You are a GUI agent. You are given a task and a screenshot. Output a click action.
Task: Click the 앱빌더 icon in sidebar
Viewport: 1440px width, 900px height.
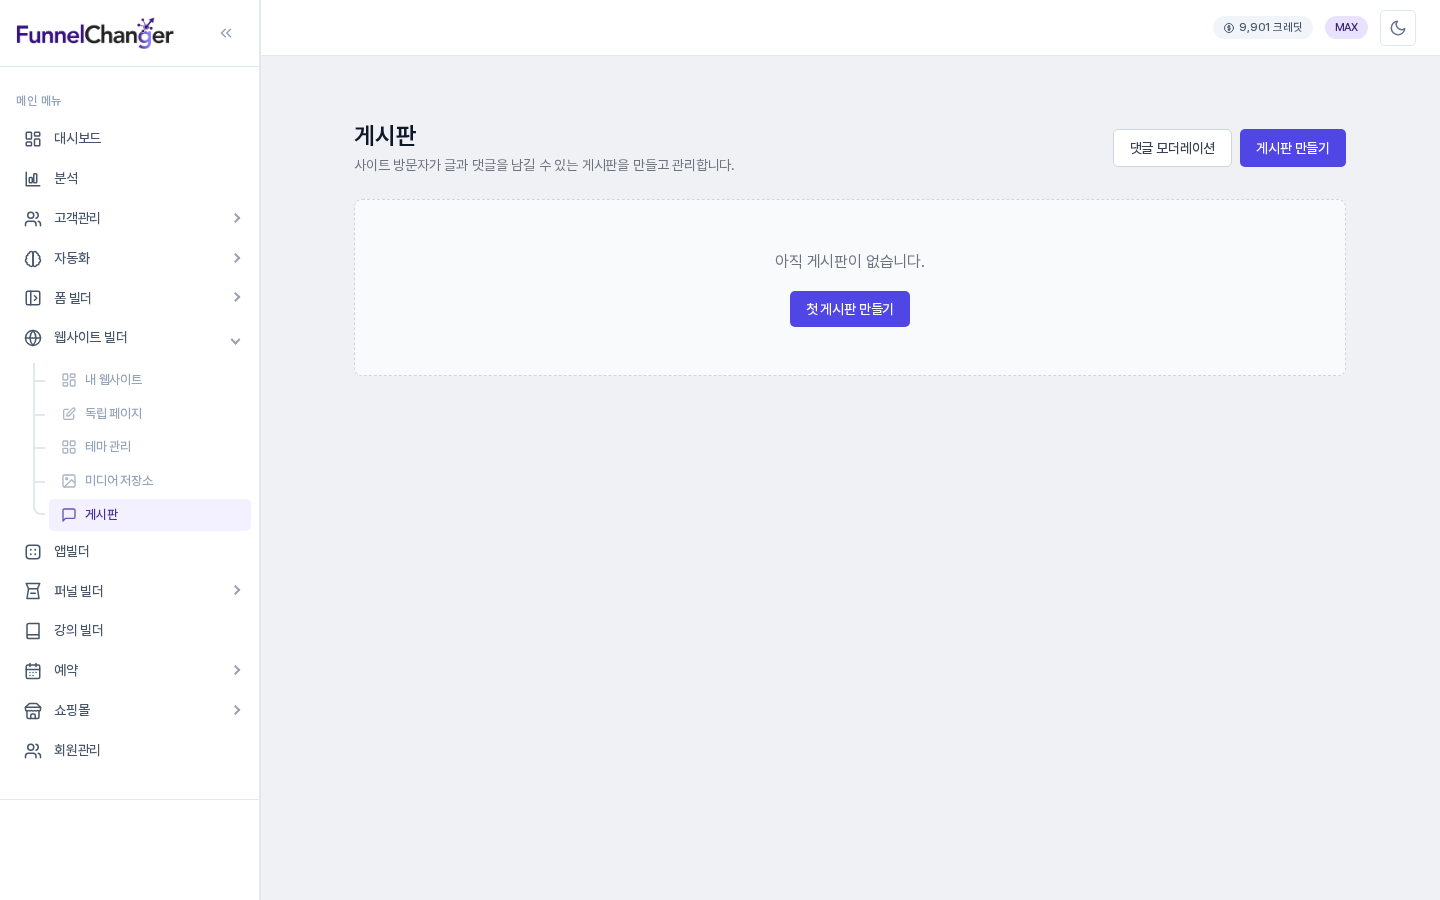[x=33, y=552]
